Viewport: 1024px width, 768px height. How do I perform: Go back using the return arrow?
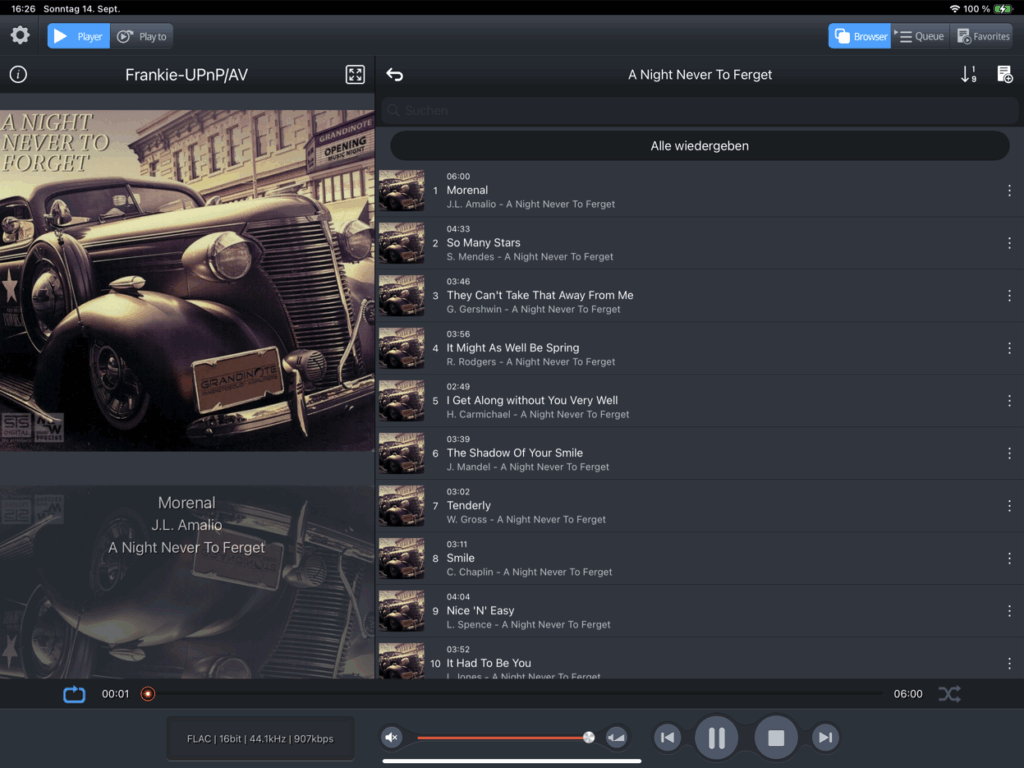point(395,75)
